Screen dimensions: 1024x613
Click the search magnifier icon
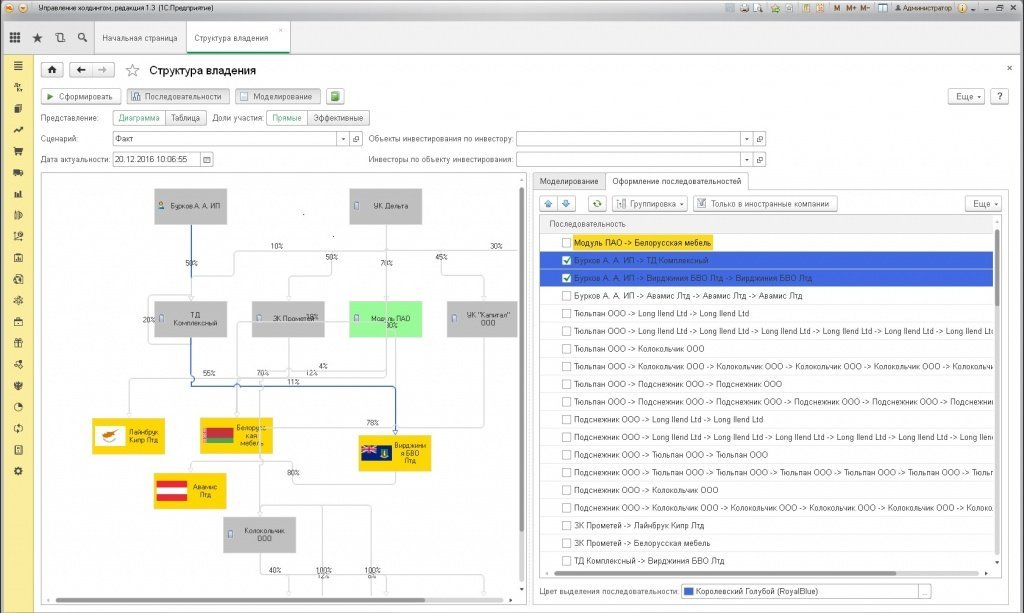click(x=82, y=38)
